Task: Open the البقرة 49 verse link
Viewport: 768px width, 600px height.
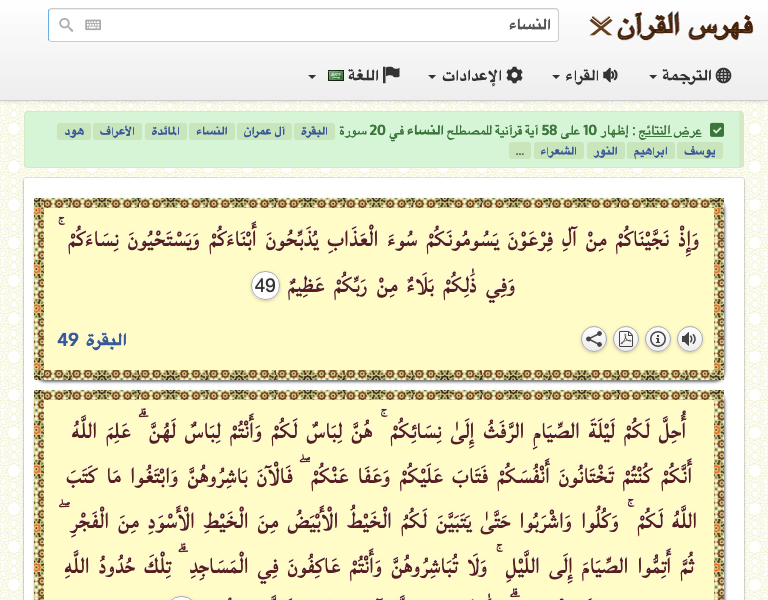Action: click(x=92, y=340)
